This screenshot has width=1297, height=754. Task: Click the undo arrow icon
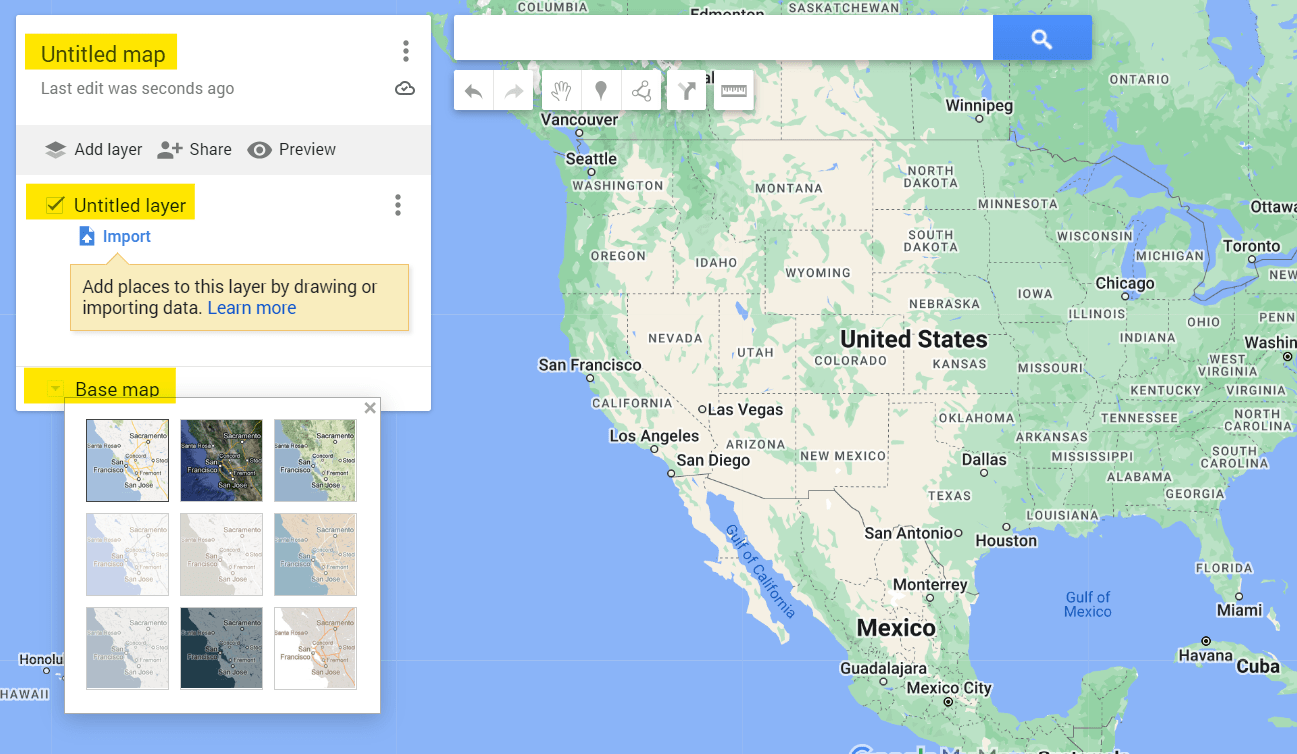474,91
